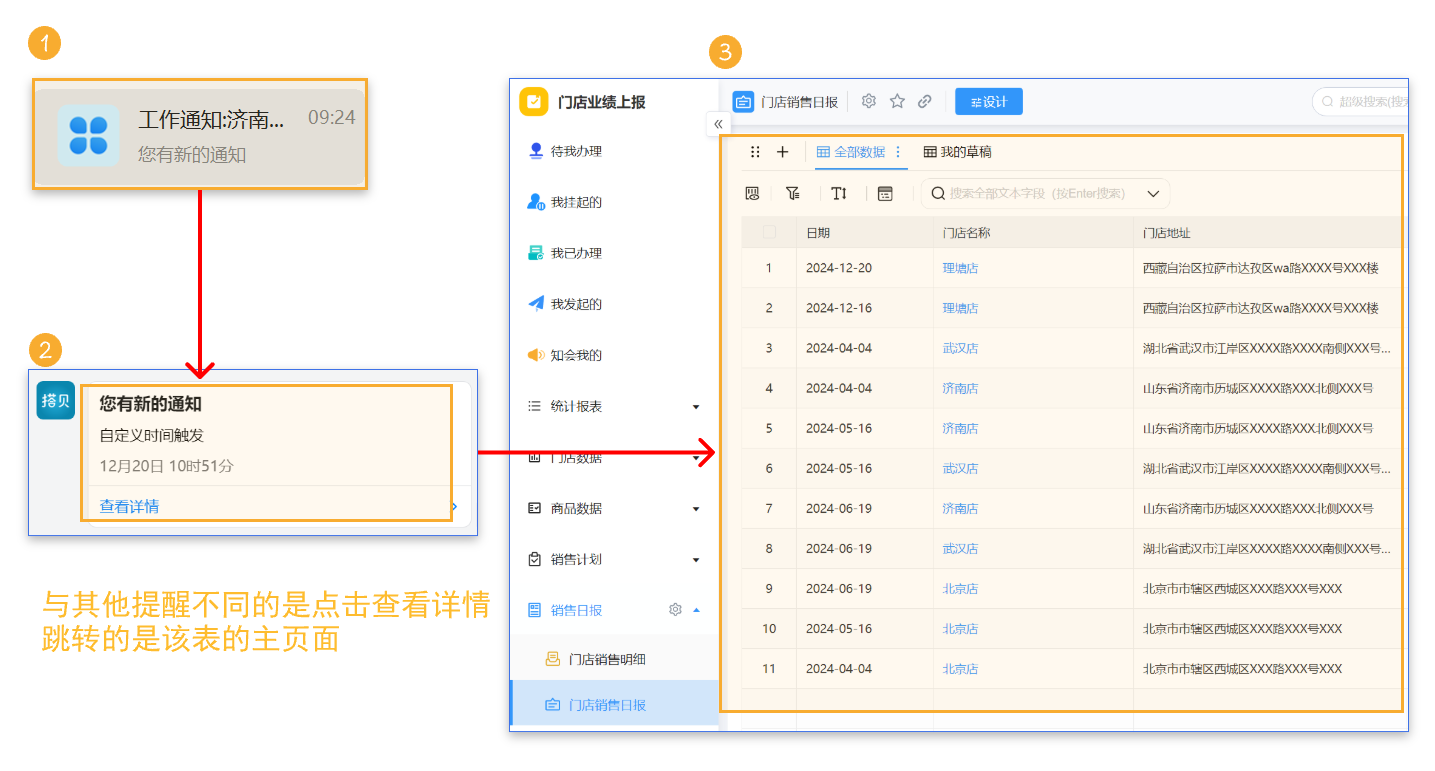Viewport: 1435px width, 771px height.
Task: Open the filter tool above the table
Action: 793,193
